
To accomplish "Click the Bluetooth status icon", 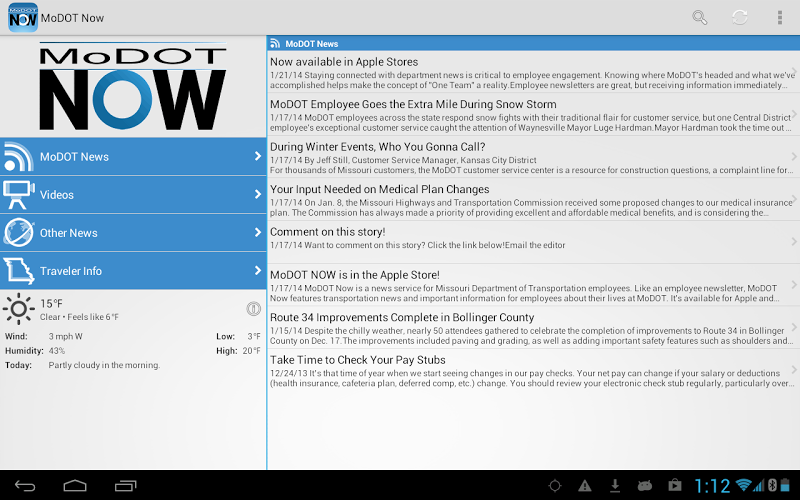I will [x=772, y=485].
